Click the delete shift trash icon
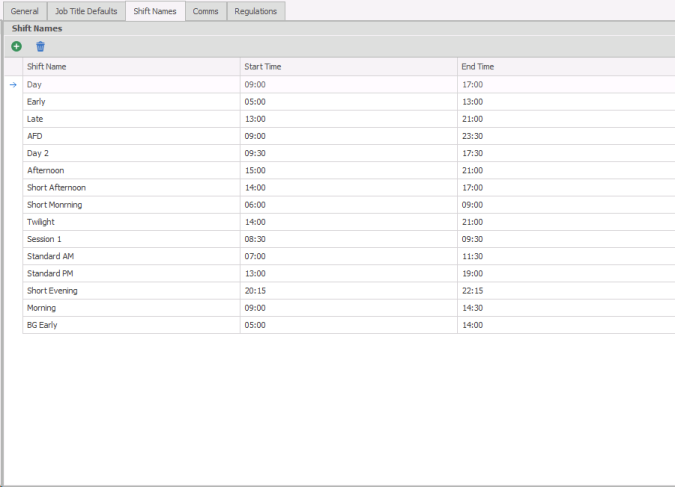 coord(41,47)
